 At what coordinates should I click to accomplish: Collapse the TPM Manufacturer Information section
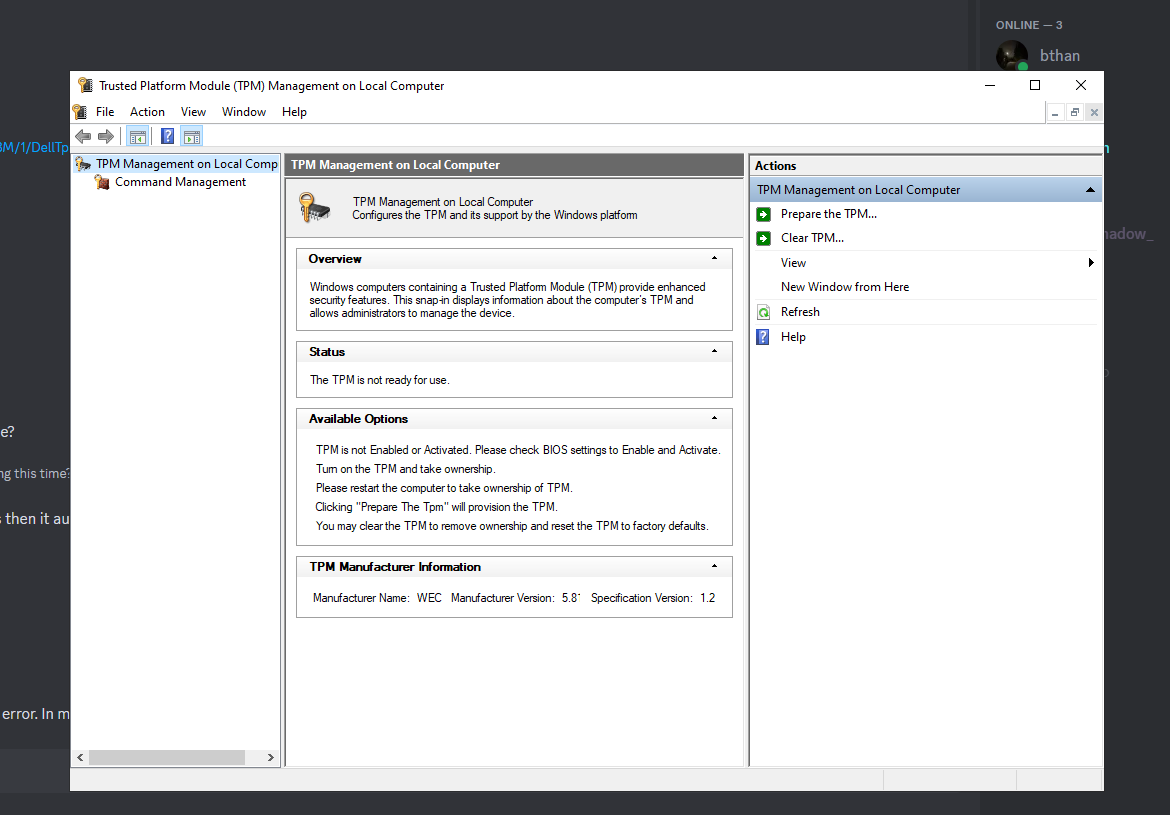pyautogui.click(x=714, y=566)
